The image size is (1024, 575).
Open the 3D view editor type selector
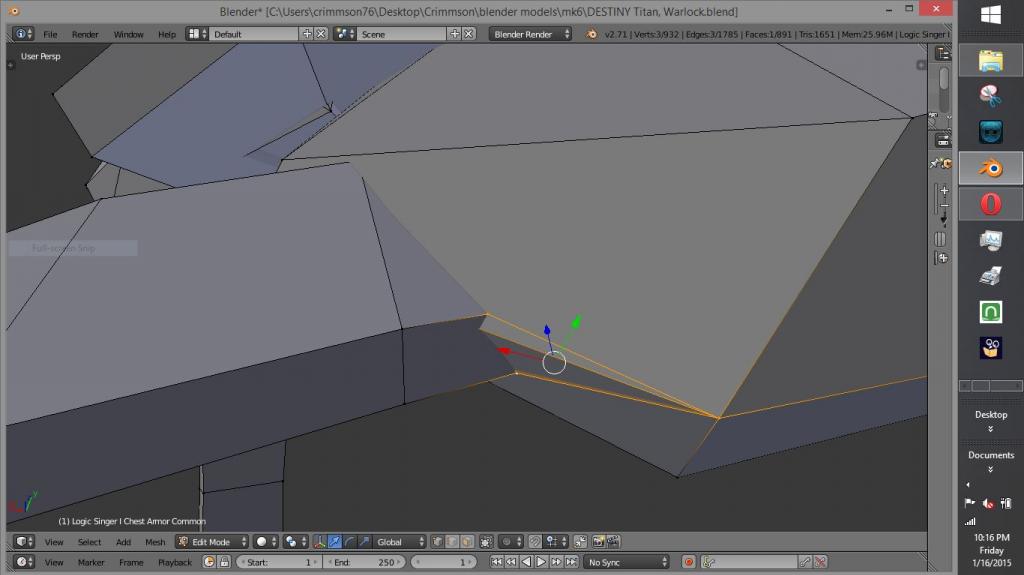[x=24, y=542]
